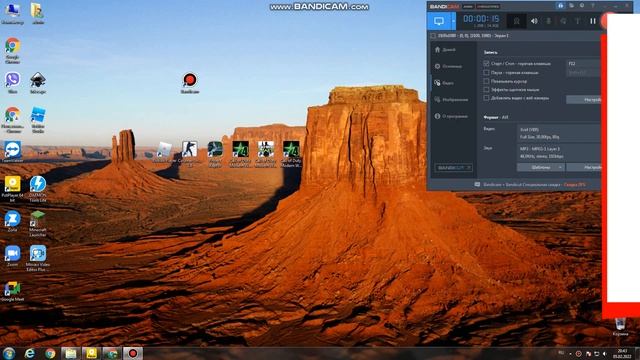The image size is (640, 360).
Task: Open volume control in system tray
Action: pyautogui.click(x=605, y=354)
